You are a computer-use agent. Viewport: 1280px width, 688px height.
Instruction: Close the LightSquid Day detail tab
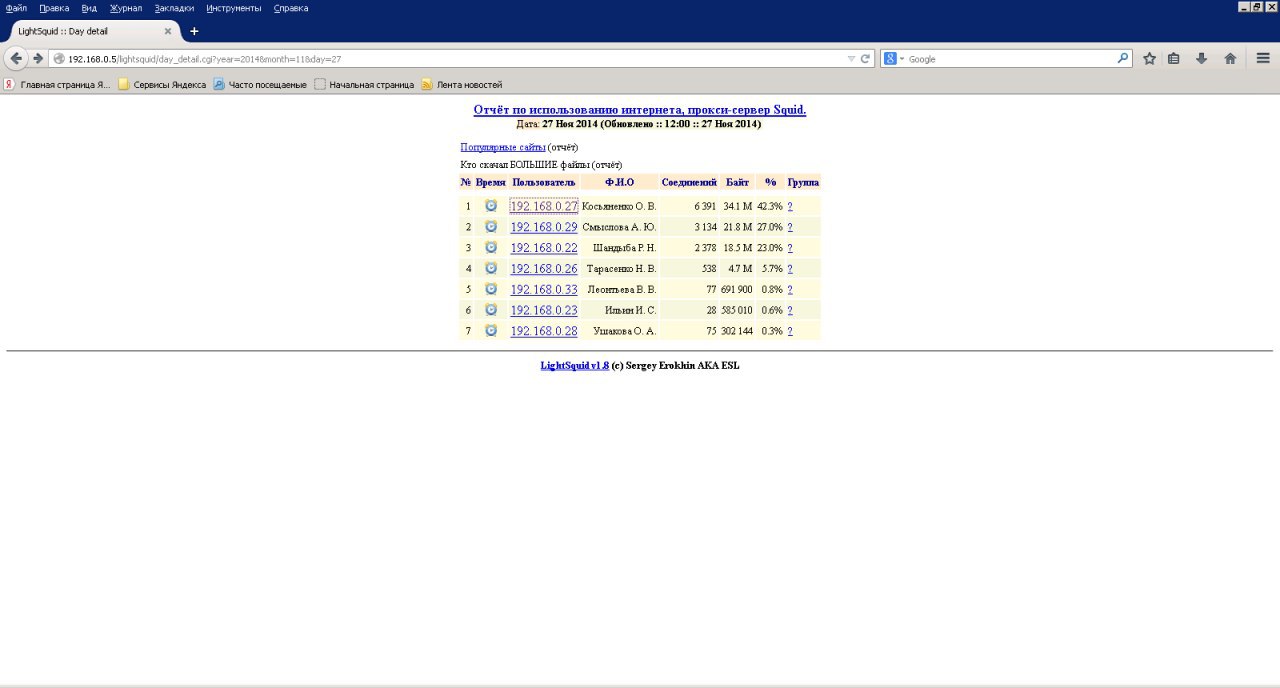point(168,31)
